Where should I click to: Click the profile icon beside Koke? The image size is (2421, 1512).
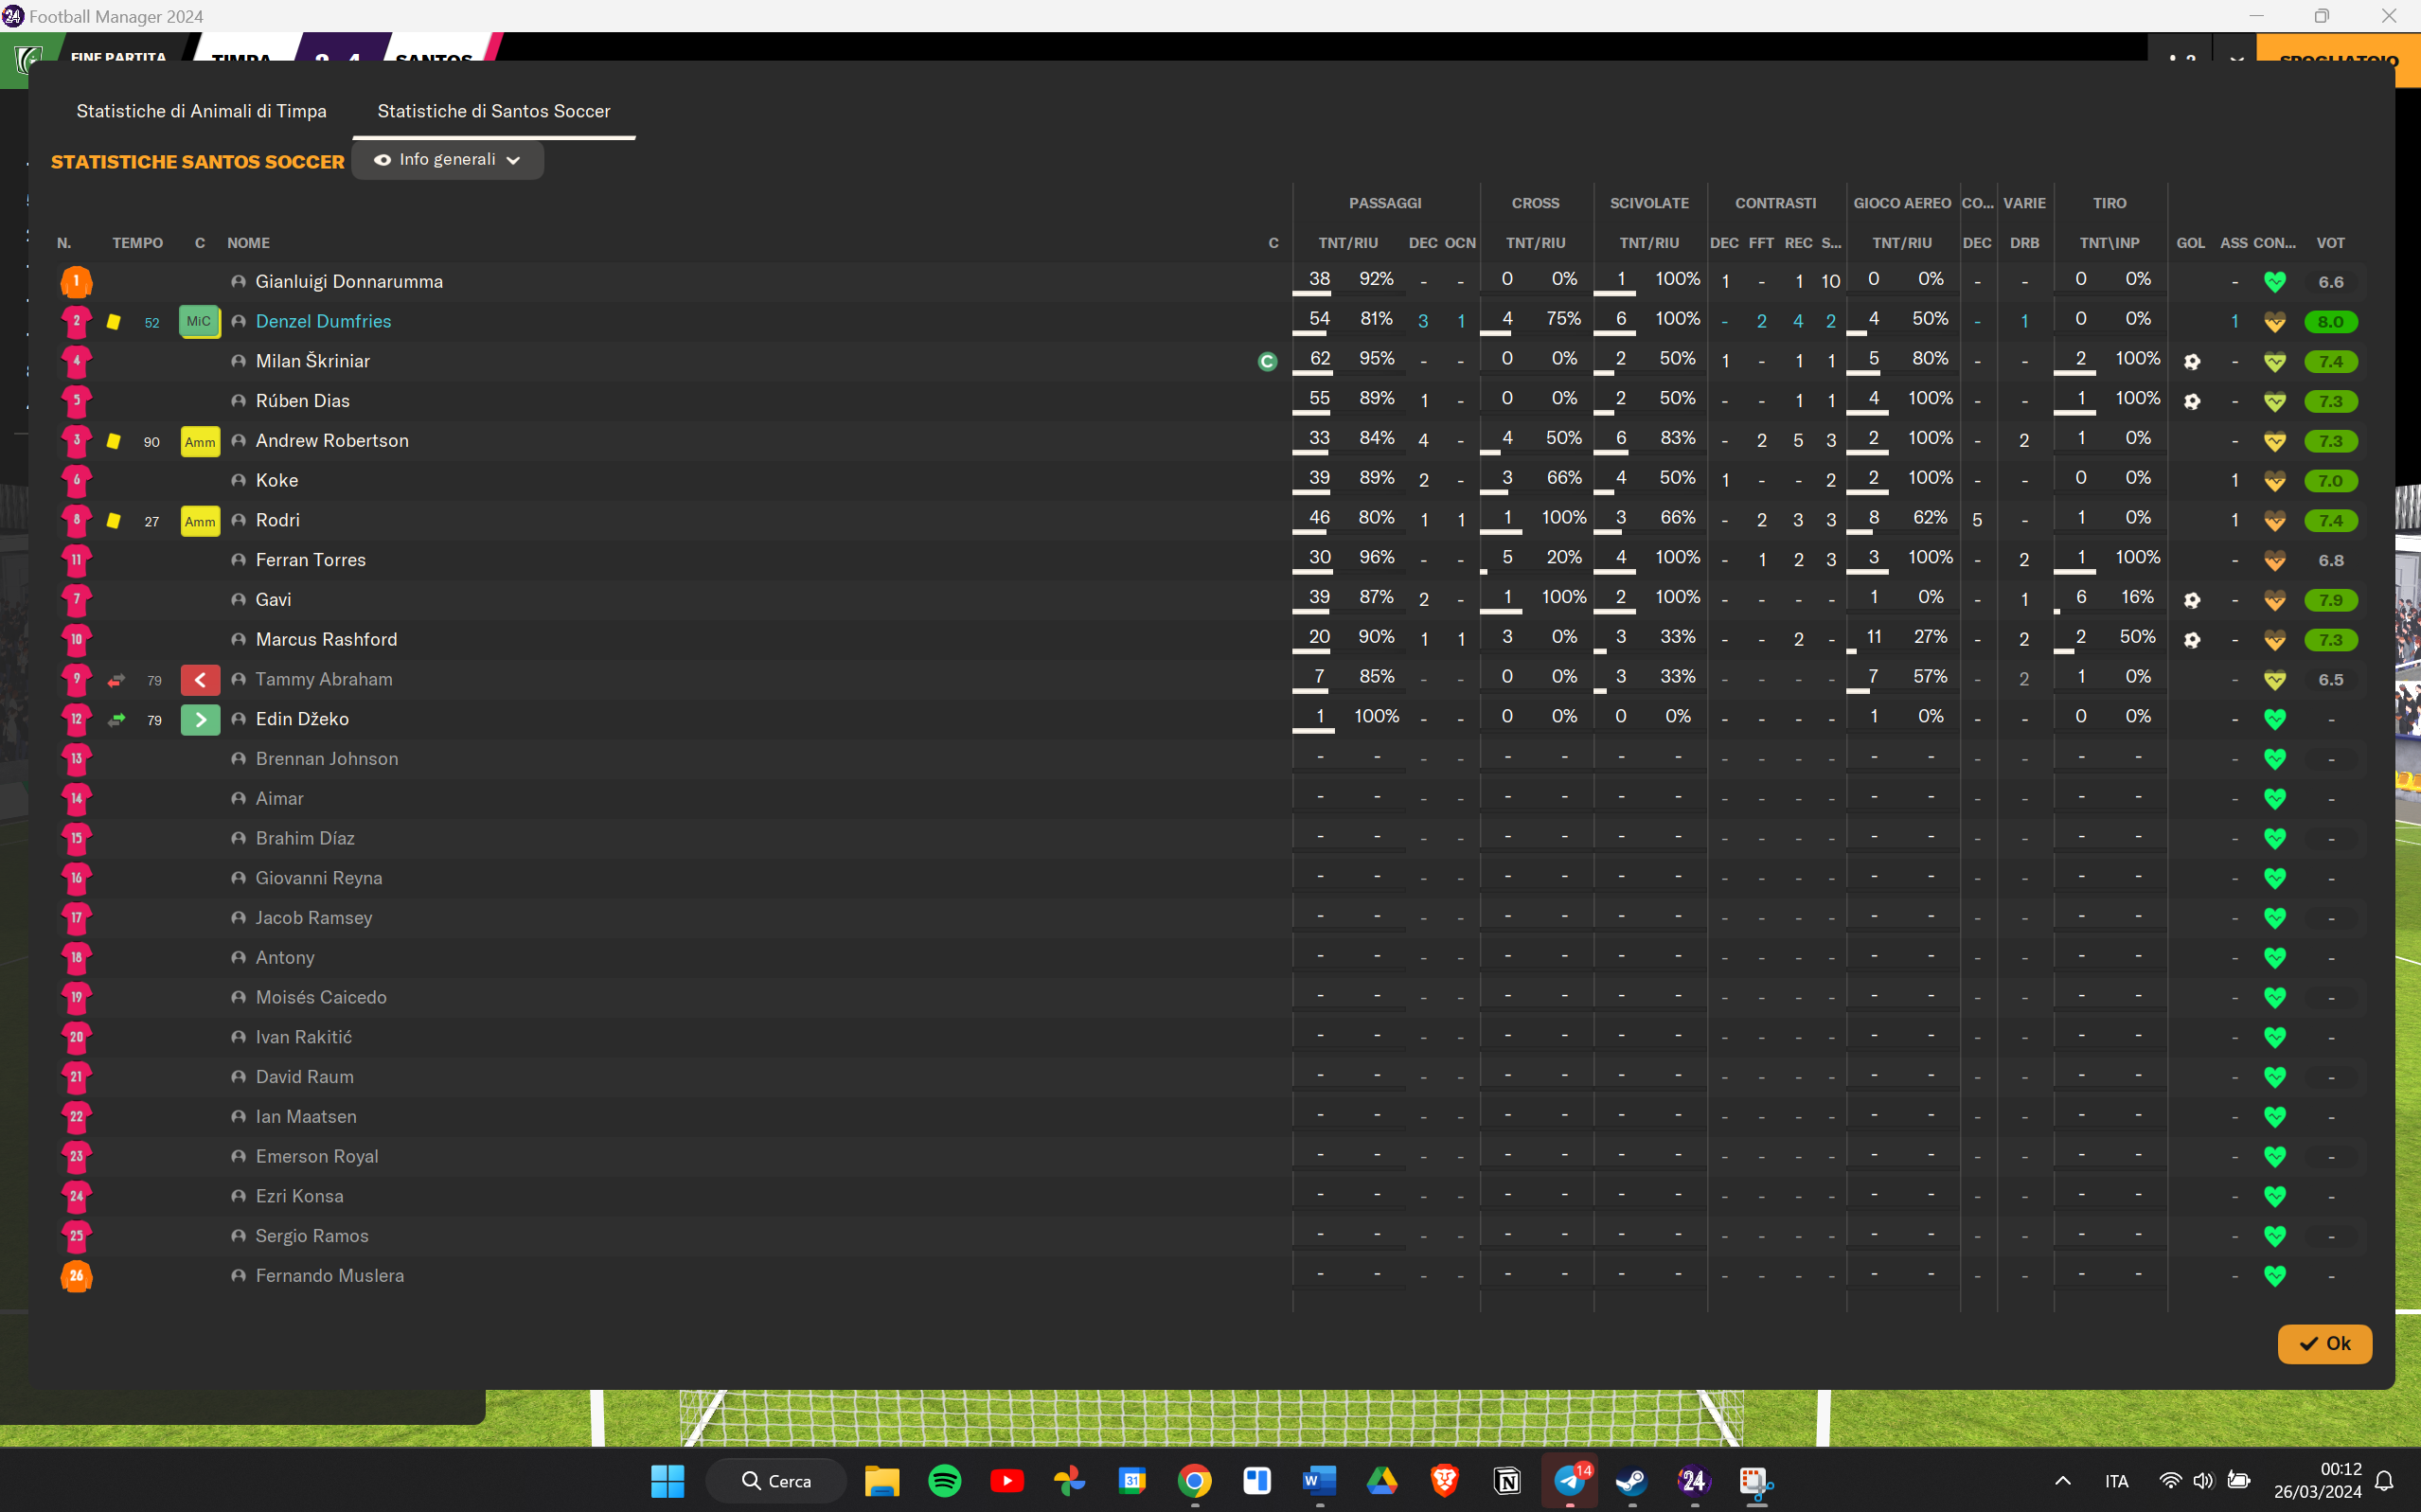pyautogui.click(x=238, y=481)
